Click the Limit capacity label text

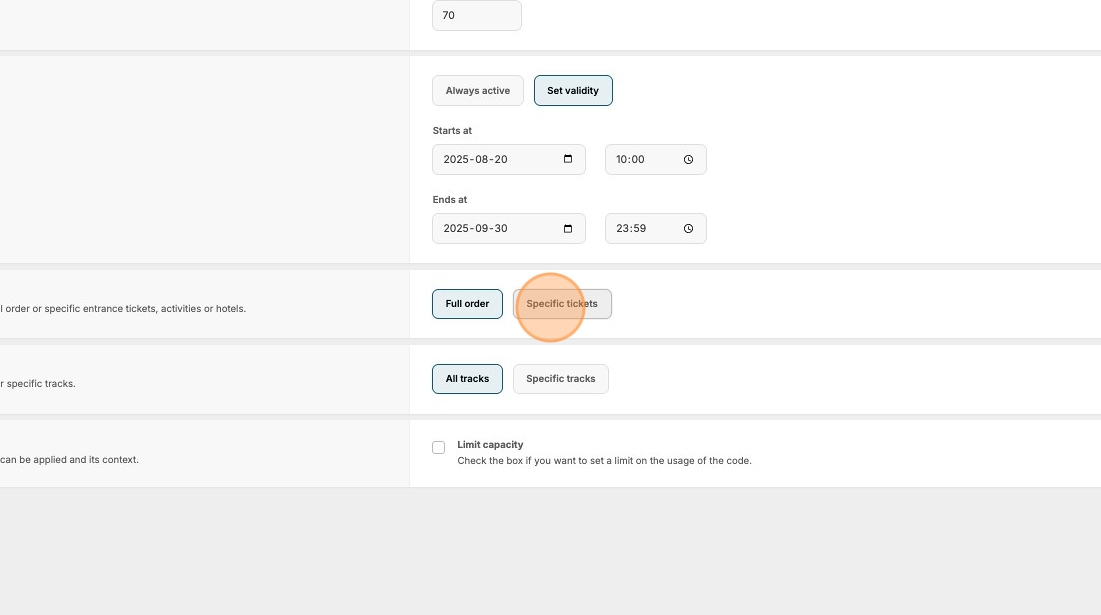tap(490, 444)
